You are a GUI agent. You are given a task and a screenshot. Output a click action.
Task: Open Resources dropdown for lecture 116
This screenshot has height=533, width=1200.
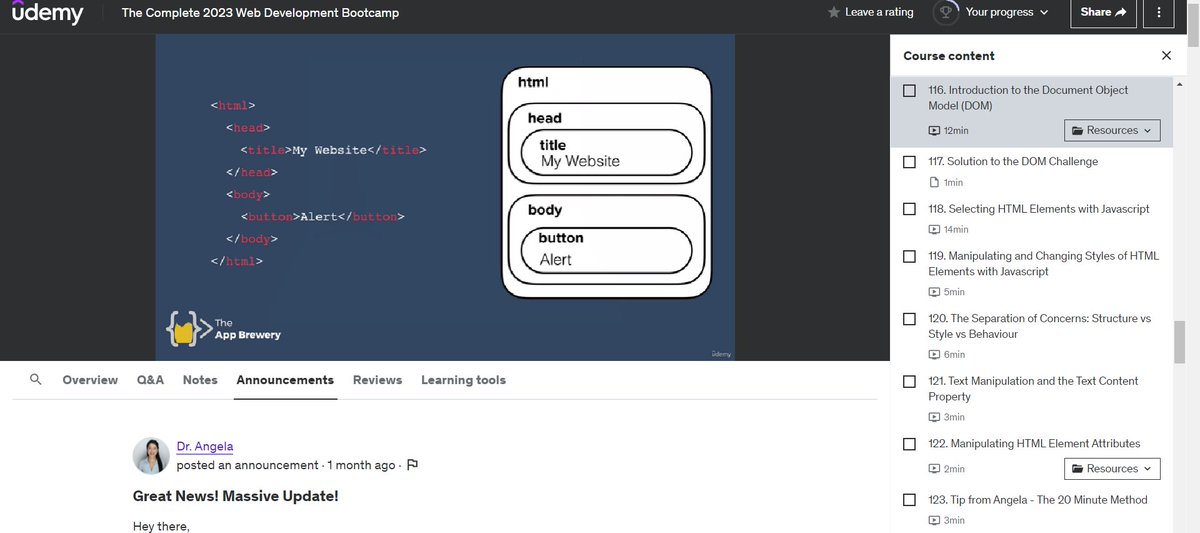[1112, 130]
